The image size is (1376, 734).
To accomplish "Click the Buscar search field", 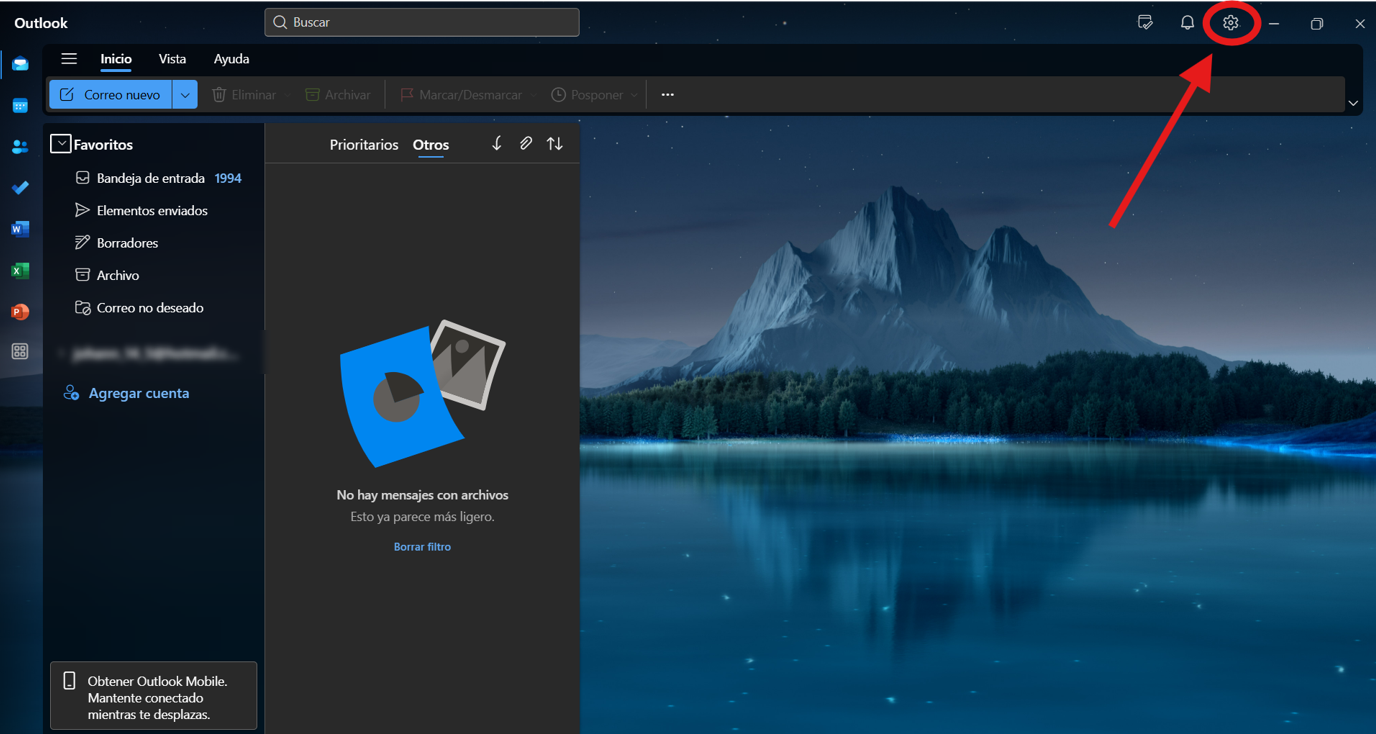I will tap(422, 22).
